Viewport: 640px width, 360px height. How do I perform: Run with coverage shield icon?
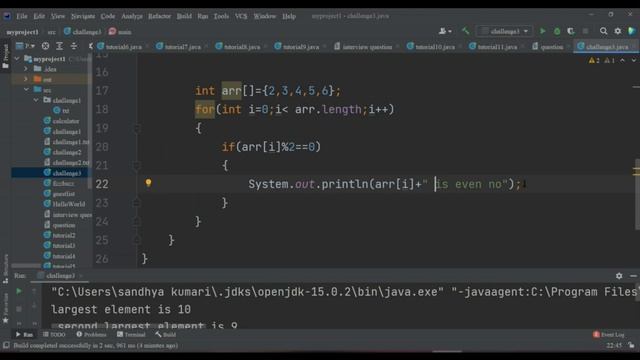571,31
